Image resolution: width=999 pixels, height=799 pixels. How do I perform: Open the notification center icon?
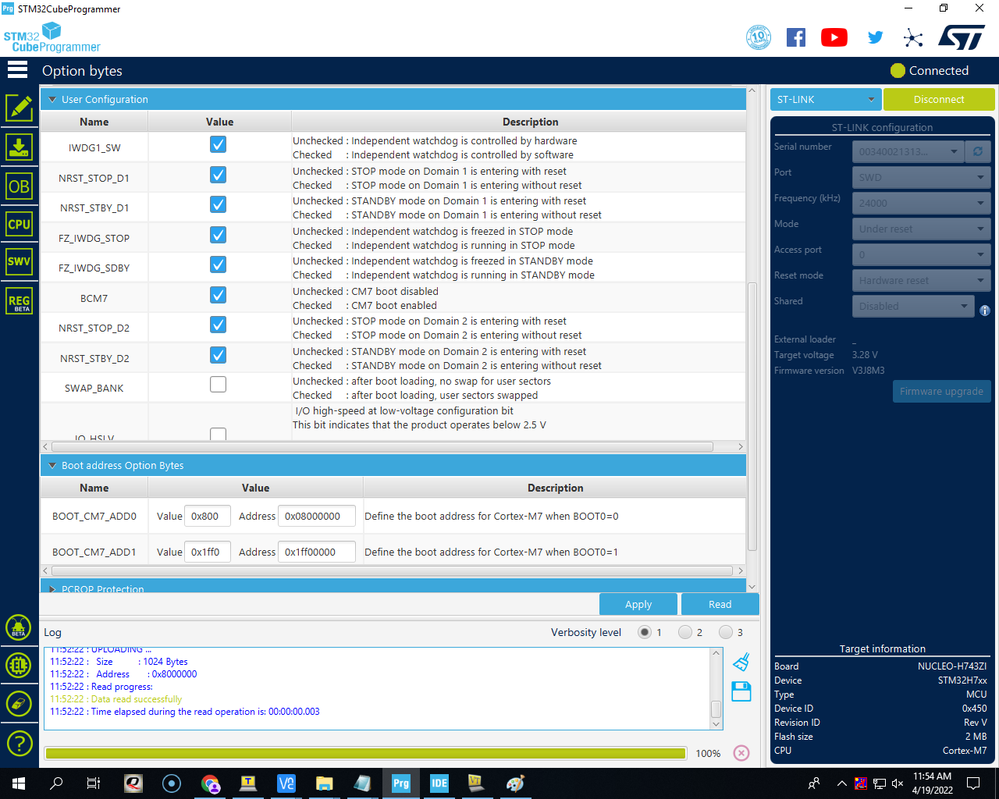pyautogui.click(x=973, y=783)
